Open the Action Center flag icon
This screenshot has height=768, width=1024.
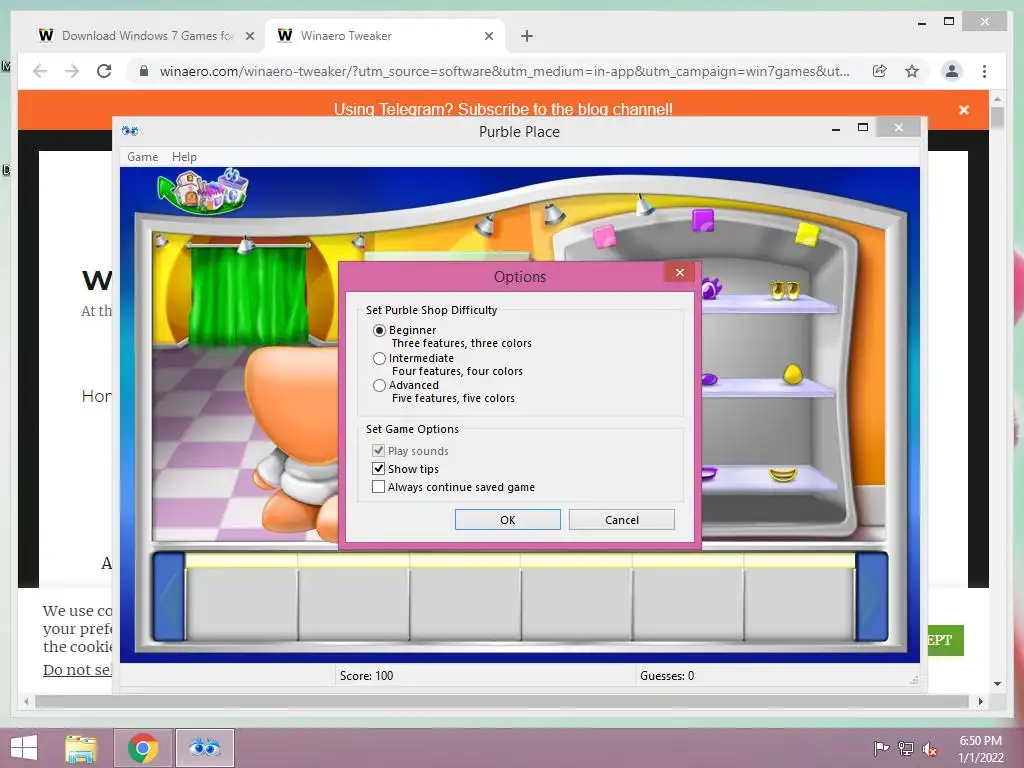[x=881, y=748]
